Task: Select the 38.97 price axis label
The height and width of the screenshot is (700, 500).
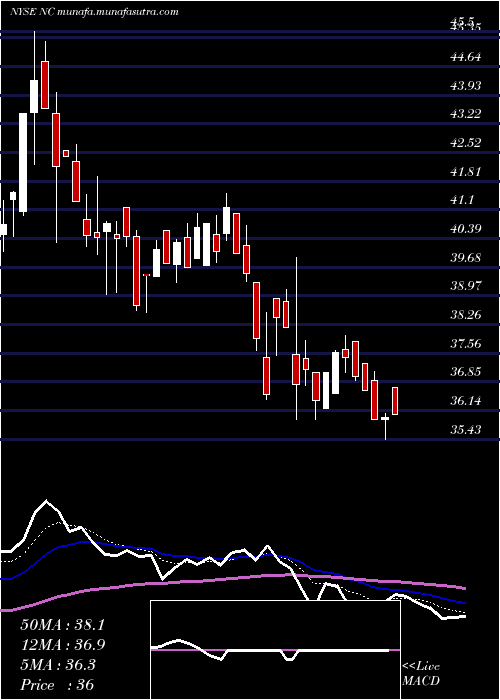Action: pyautogui.click(x=466, y=286)
